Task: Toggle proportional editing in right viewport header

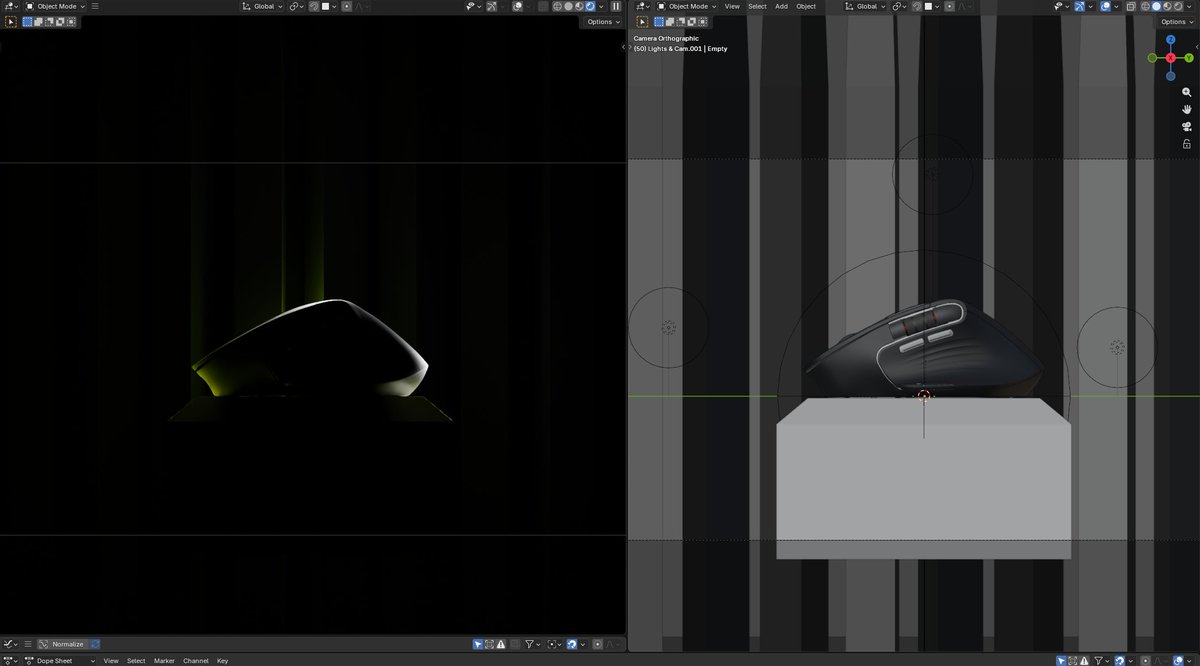Action: tap(949, 6)
